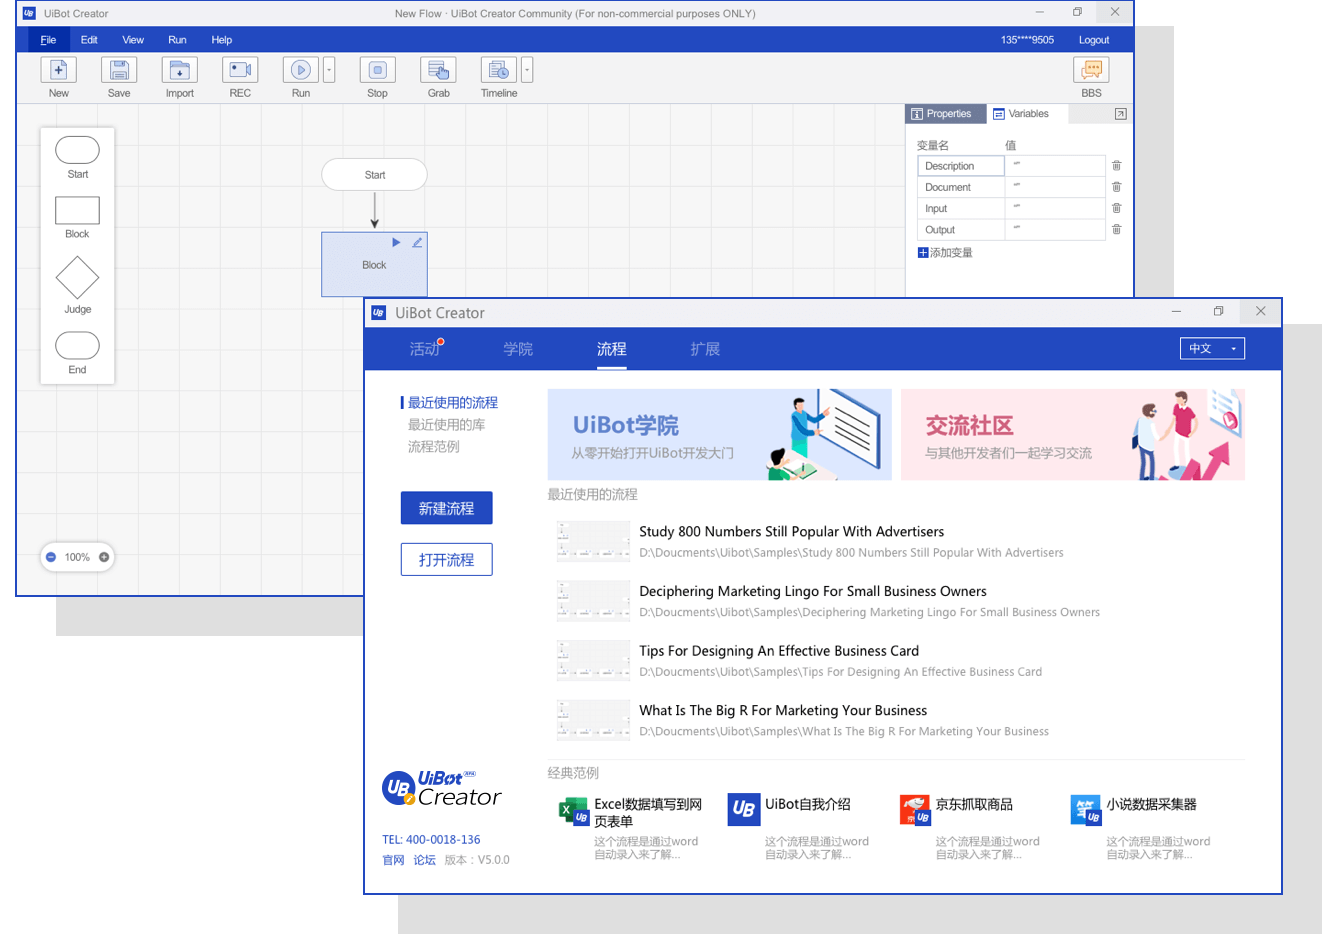
Task: Click the Description variable name field
Action: [961, 166]
